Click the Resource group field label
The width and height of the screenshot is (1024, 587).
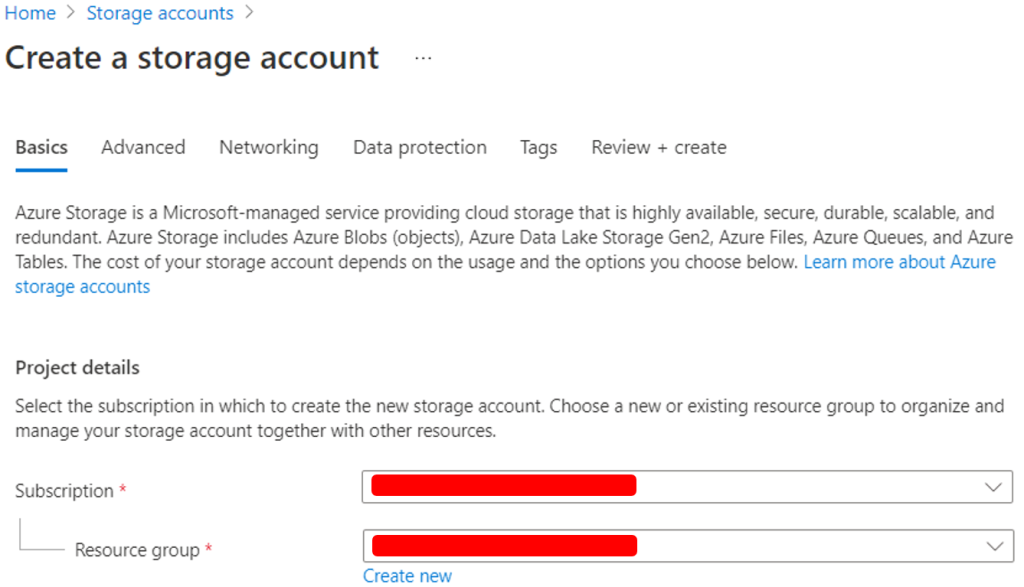coord(137,550)
